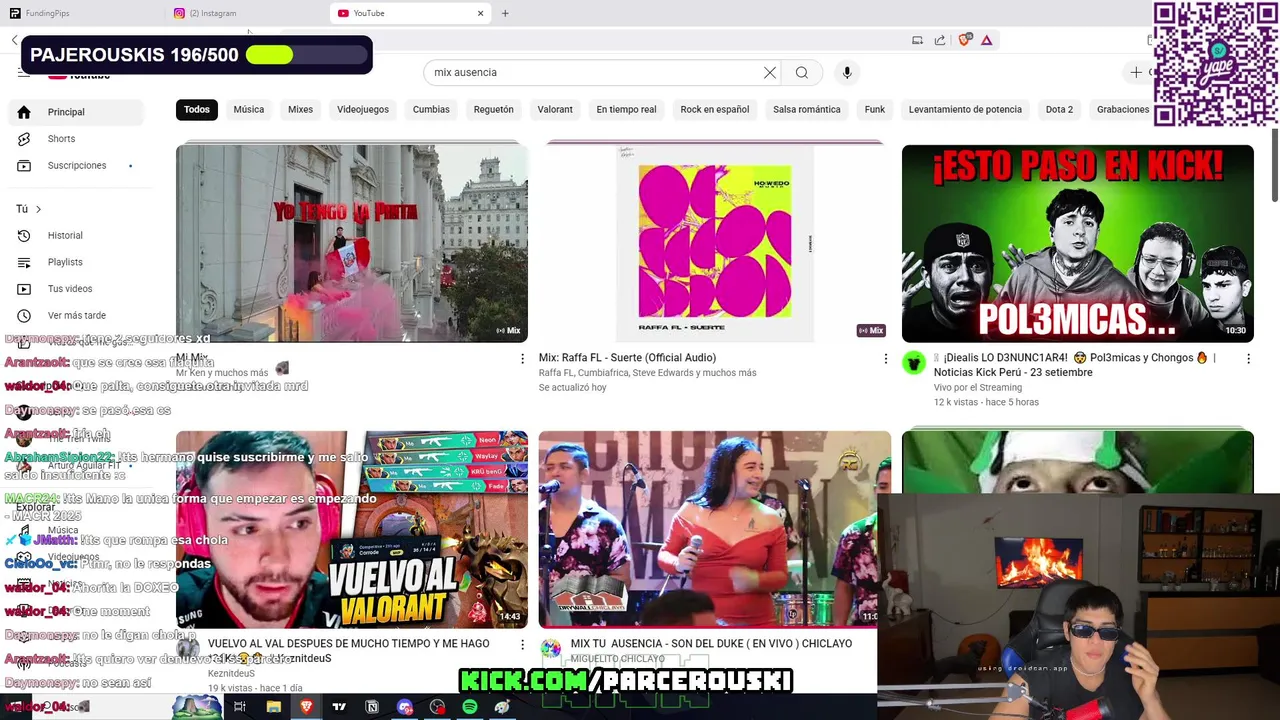Open the Yo Tengo La Pinta mix thumbnail
Viewport: 1280px width, 720px height.
pos(352,243)
